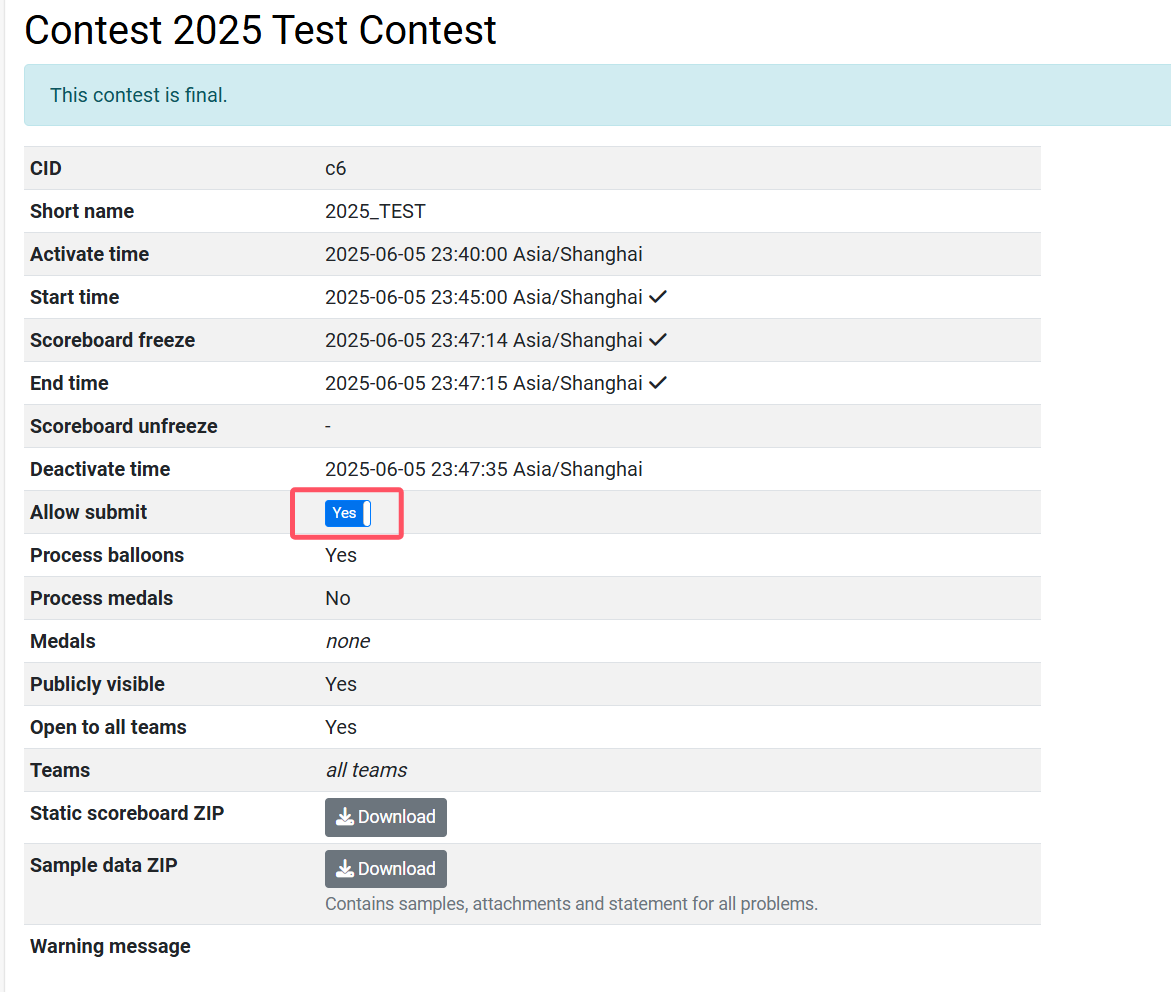This screenshot has width=1171, height=992.
Task: Click the 'This contest is final.' banner
Action: (x=597, y=95)
